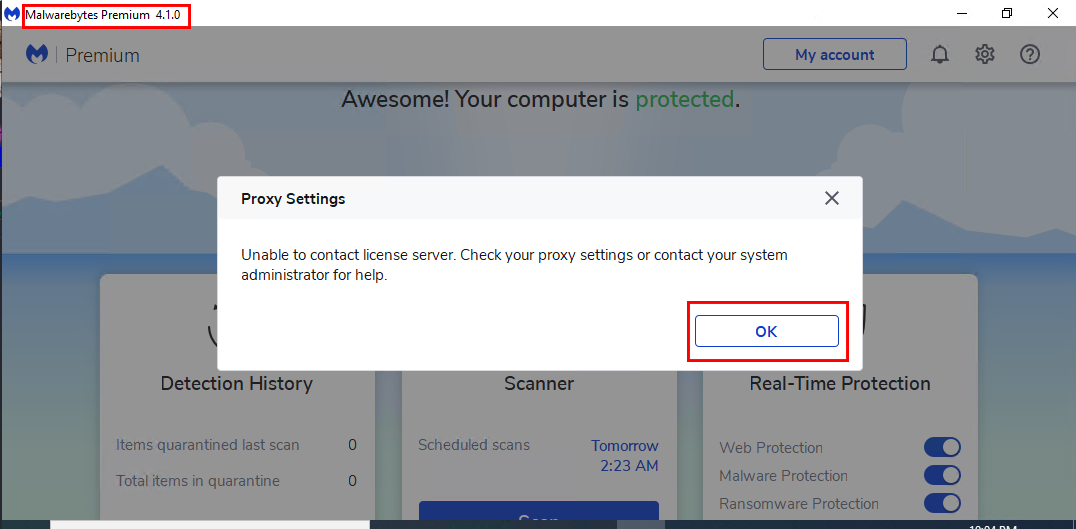
Task: Click the Malwarebytes logo beside Premium
Action: 37,55
